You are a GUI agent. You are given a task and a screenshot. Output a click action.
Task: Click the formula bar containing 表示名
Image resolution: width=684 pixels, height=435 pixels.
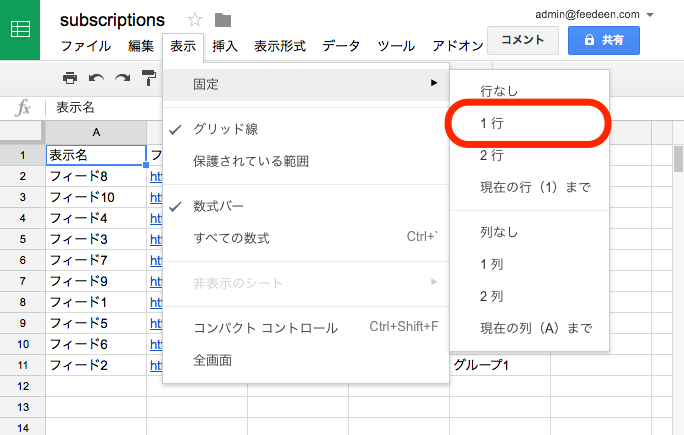tap(105, 107)
